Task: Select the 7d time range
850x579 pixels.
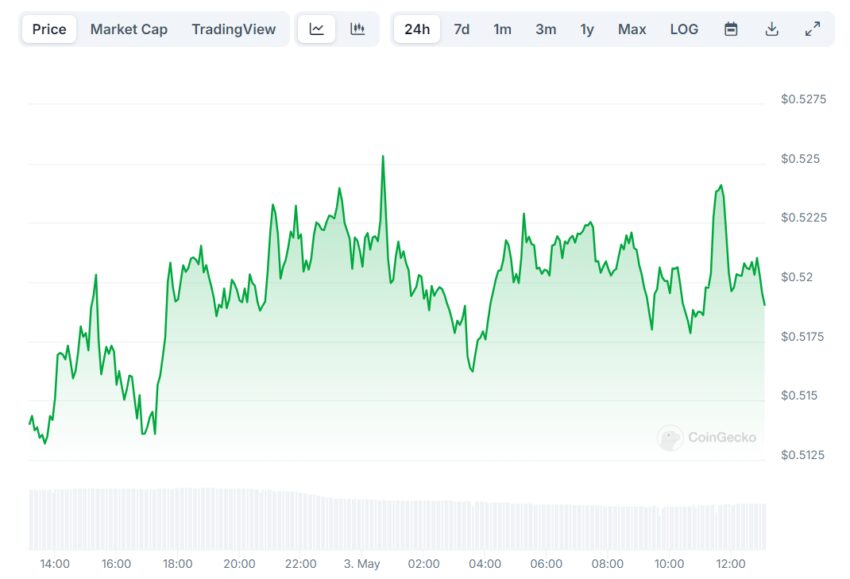Action: point(461,29)
